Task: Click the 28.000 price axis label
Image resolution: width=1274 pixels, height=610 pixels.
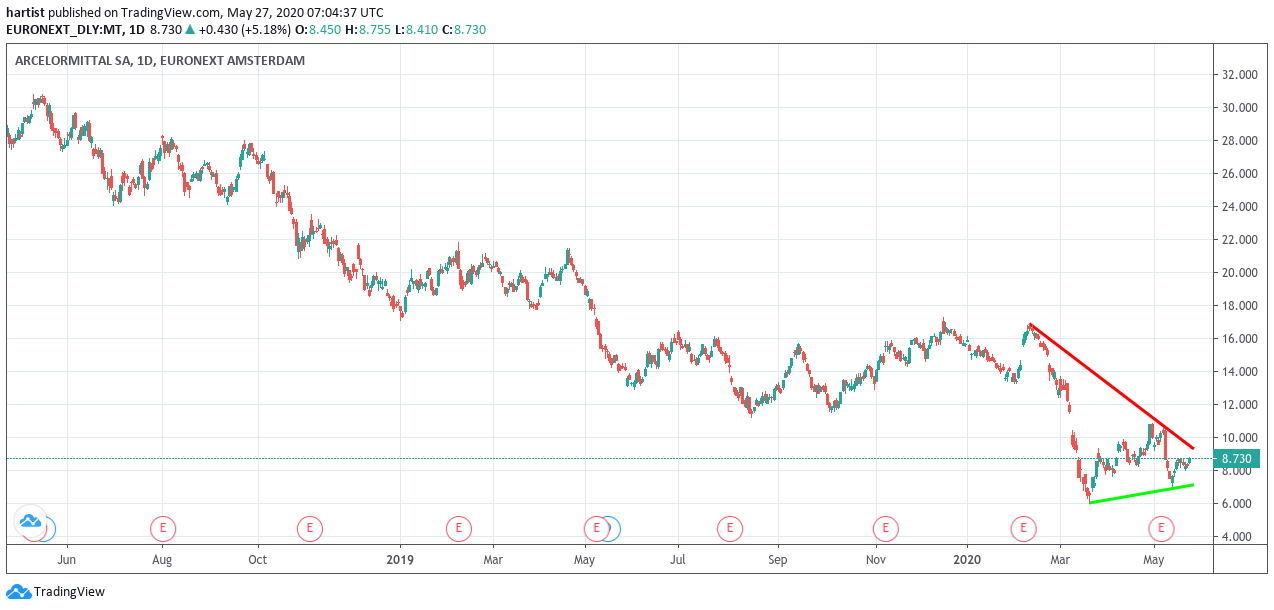Action: (1238, 141)
